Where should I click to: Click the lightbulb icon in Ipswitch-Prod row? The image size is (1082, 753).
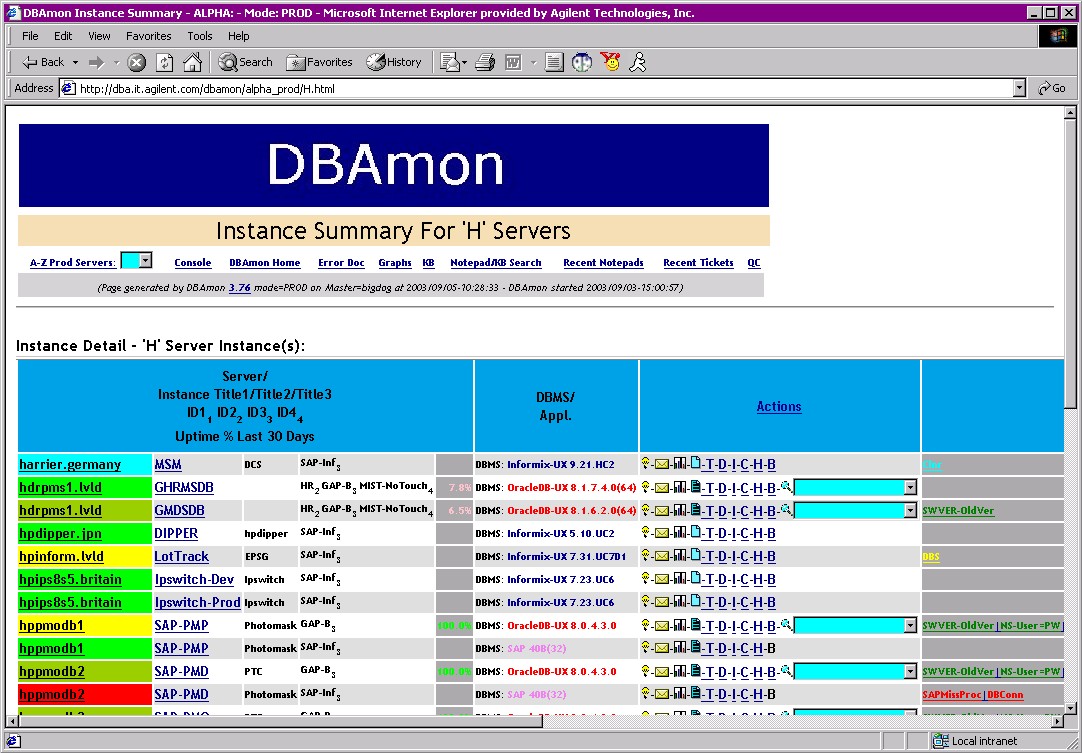[x=646, y=601]
